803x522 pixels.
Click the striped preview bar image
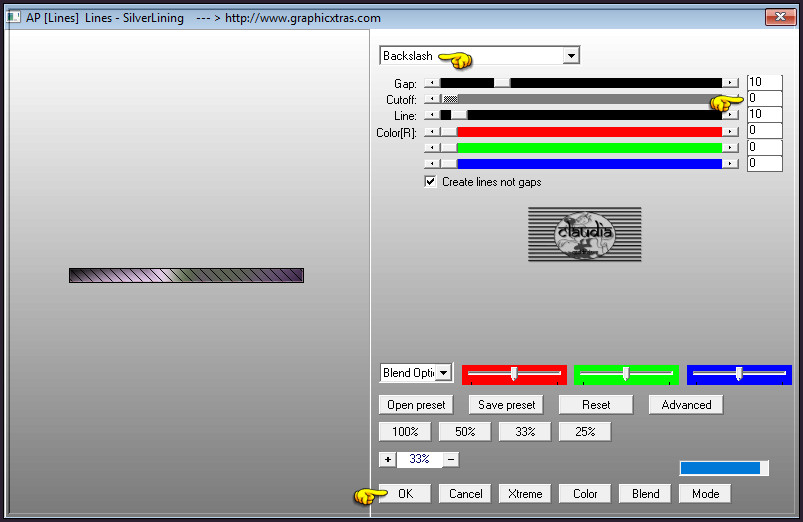pyautogui.click(x=186, y=276)
